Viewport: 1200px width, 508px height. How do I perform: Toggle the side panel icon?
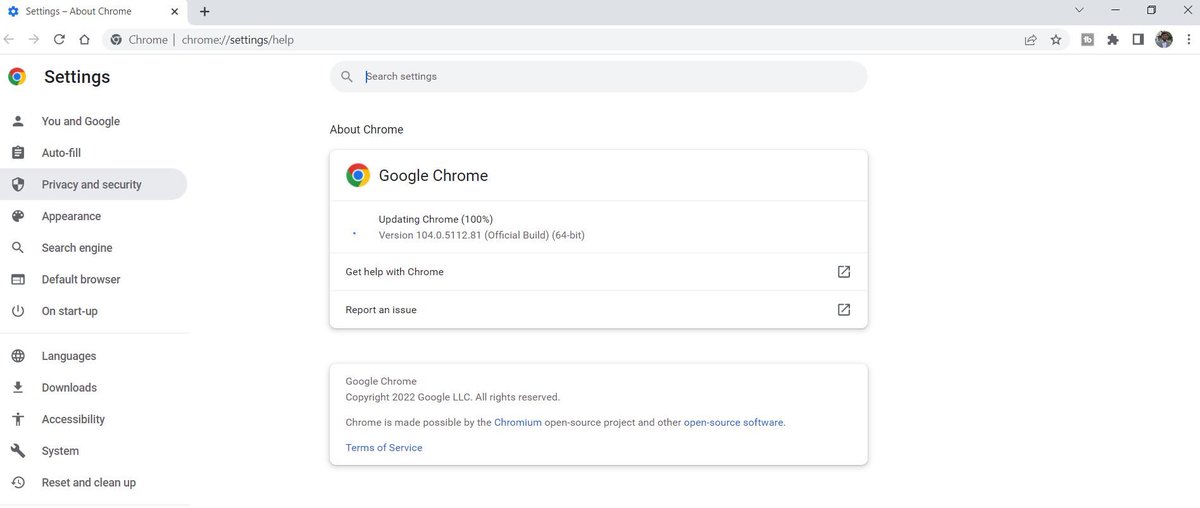[1138, 40]
